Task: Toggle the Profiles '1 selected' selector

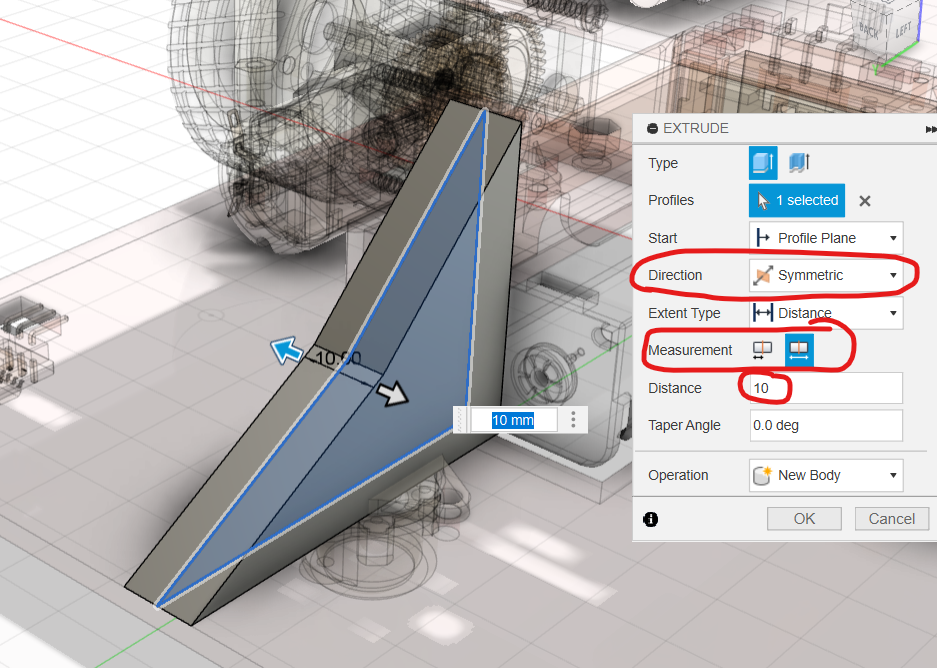Action: 796,200
